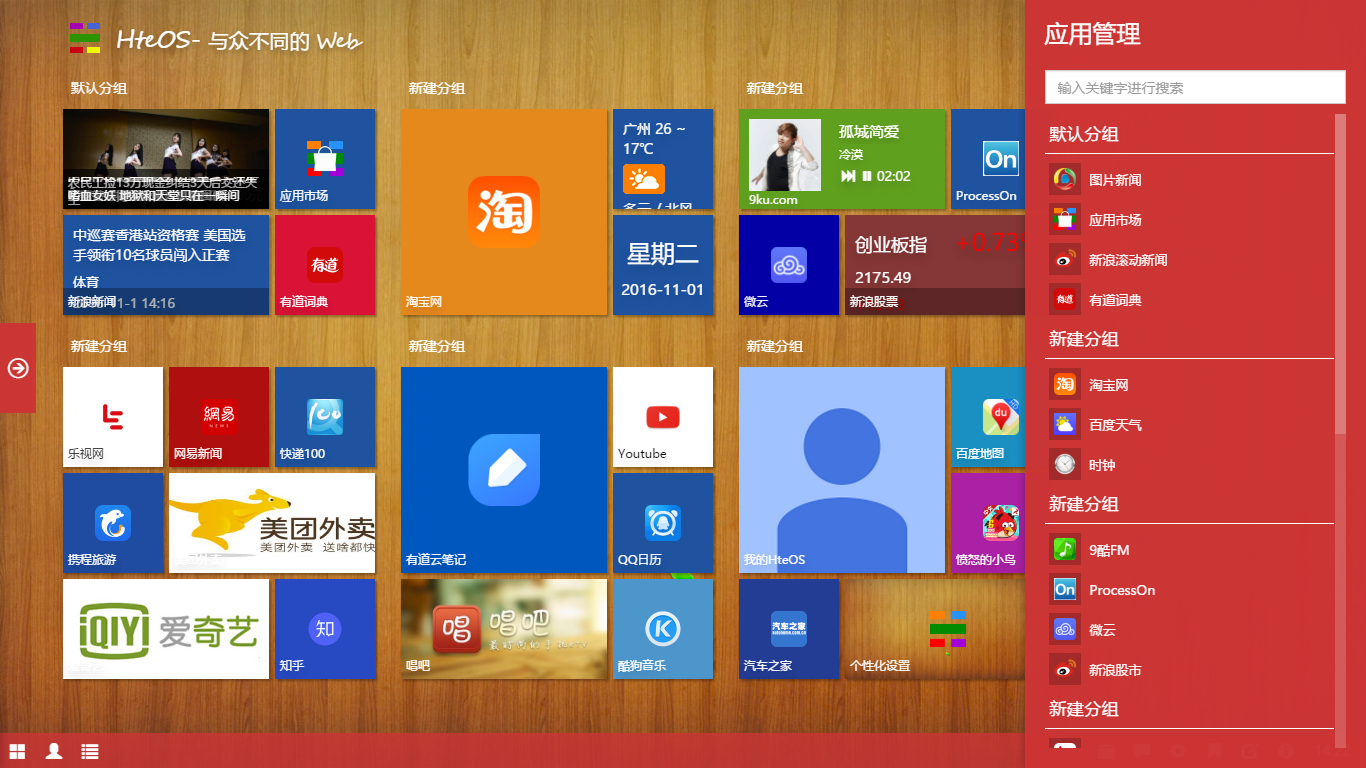Open the 百度地图 Baidu Maps tile
1366x768 pixels.
(x=988, y=417)
